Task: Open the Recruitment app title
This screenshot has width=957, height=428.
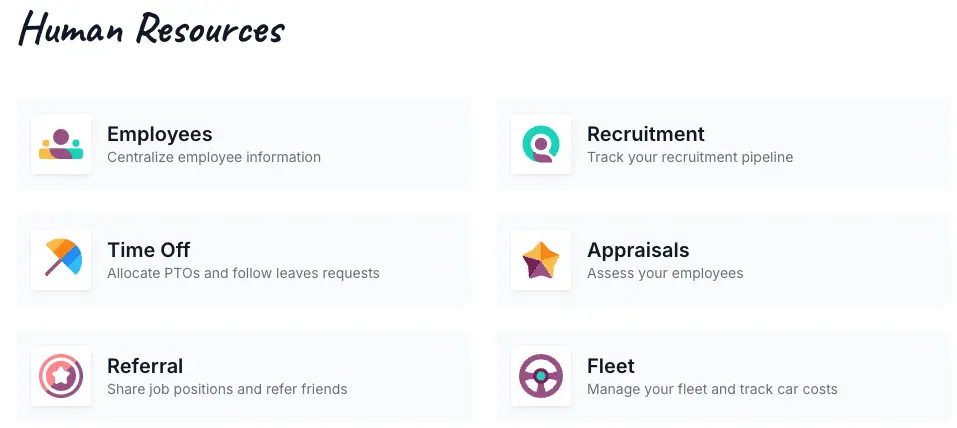Action: 646,134
